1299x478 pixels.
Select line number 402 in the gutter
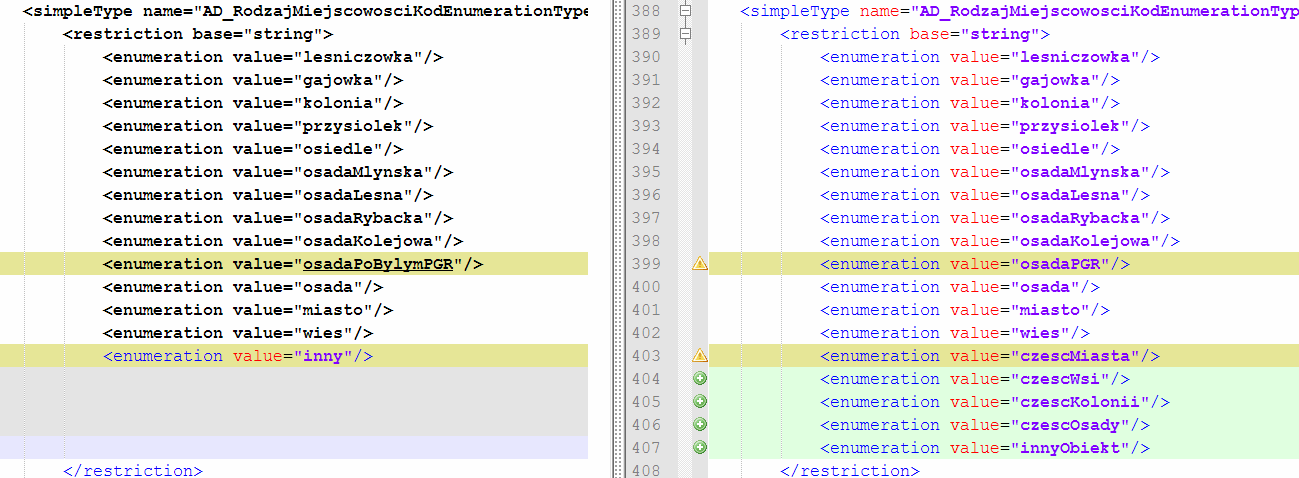(646, 333)
